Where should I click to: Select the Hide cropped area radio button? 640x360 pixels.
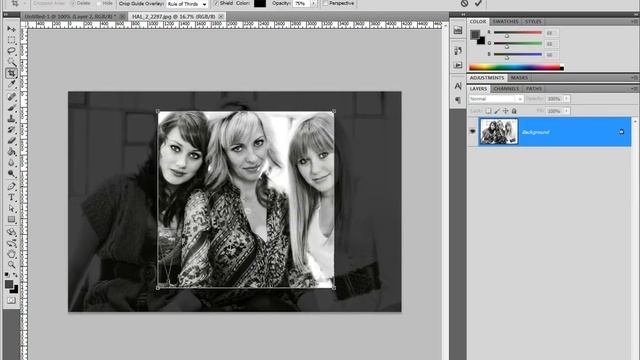coord(99,3)
